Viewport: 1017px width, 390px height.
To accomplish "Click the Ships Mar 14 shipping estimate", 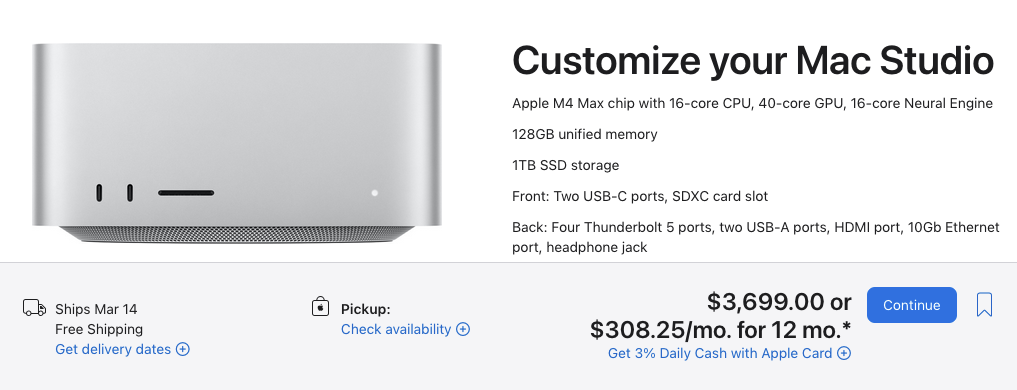I will [96, 309].
